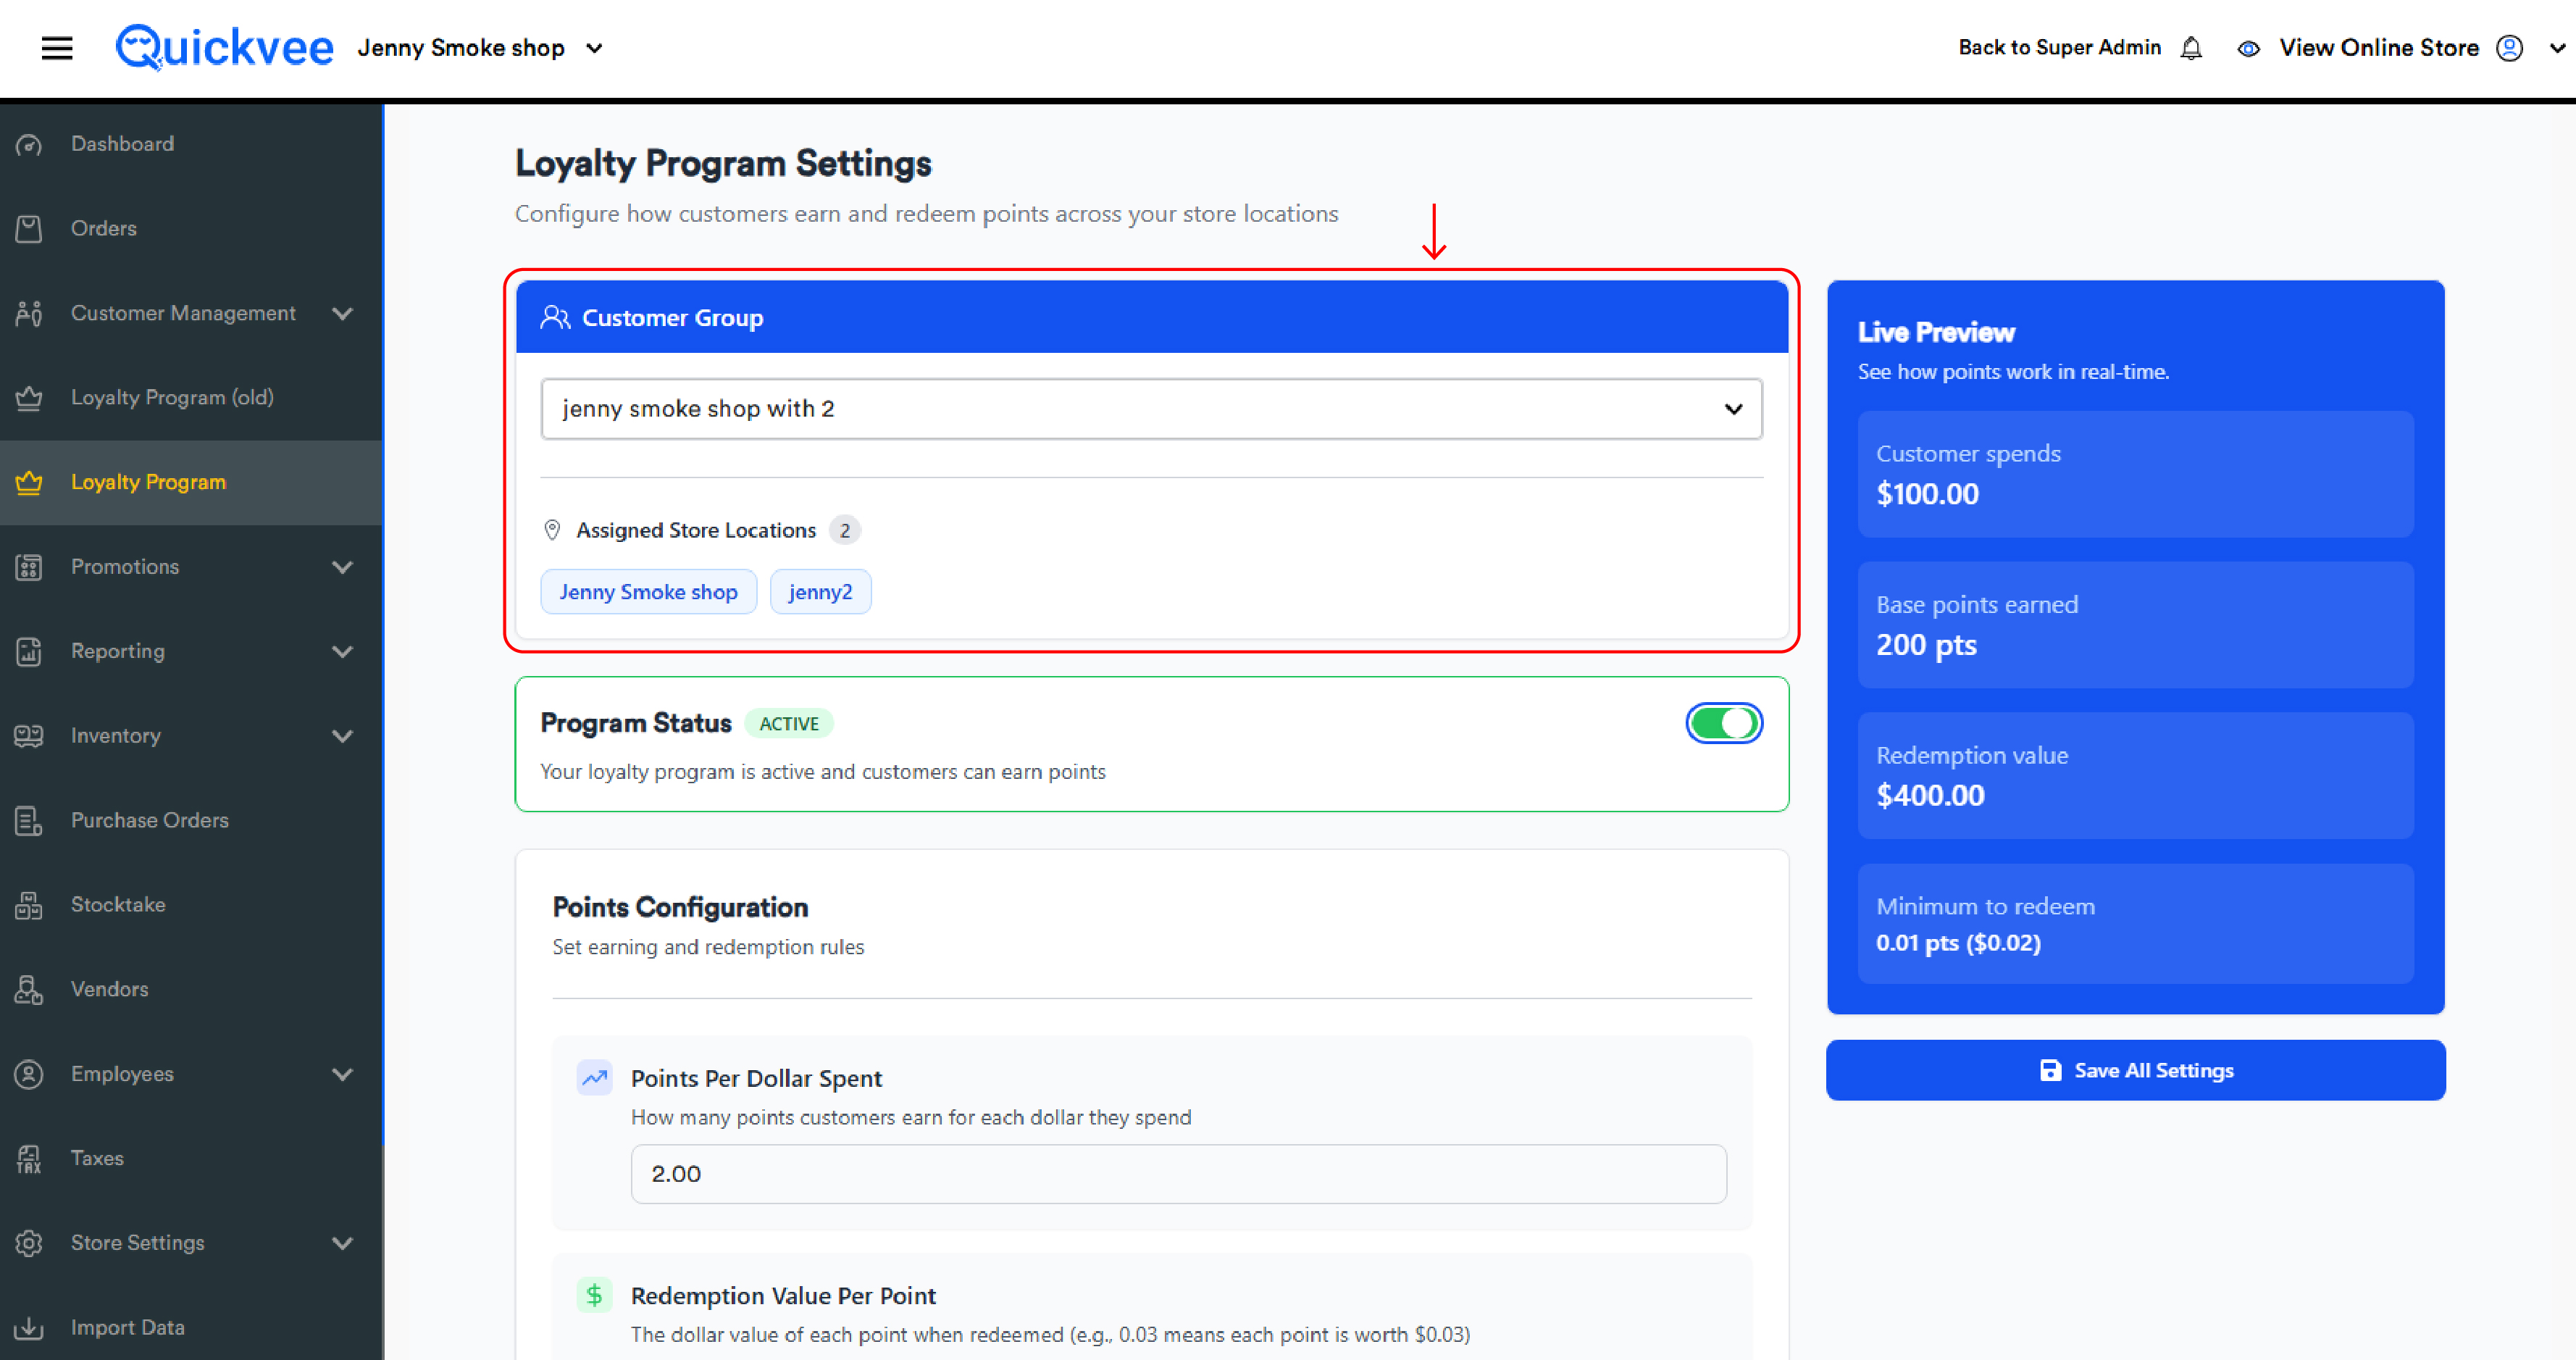Click the Inventory sidebar icon
Image resolution: width=2576 pixels, height=1360 pixels.
point(29,736)
